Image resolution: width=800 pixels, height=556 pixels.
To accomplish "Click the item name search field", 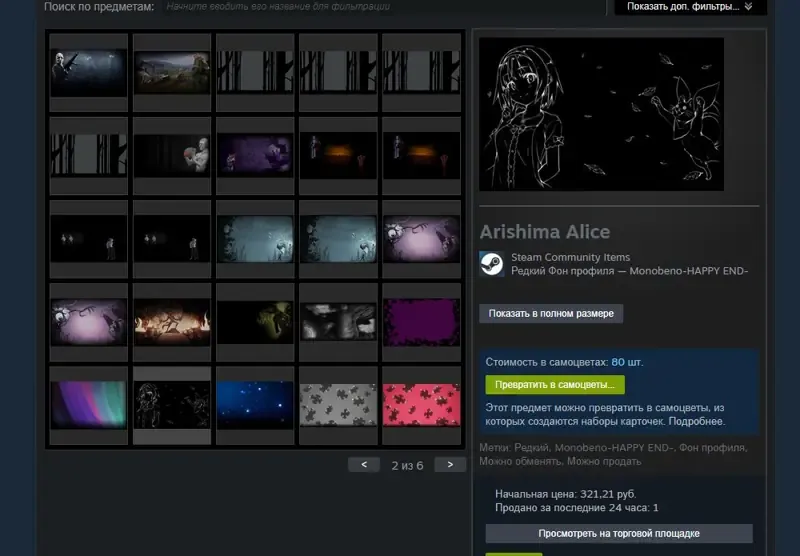I will [383, 7].
